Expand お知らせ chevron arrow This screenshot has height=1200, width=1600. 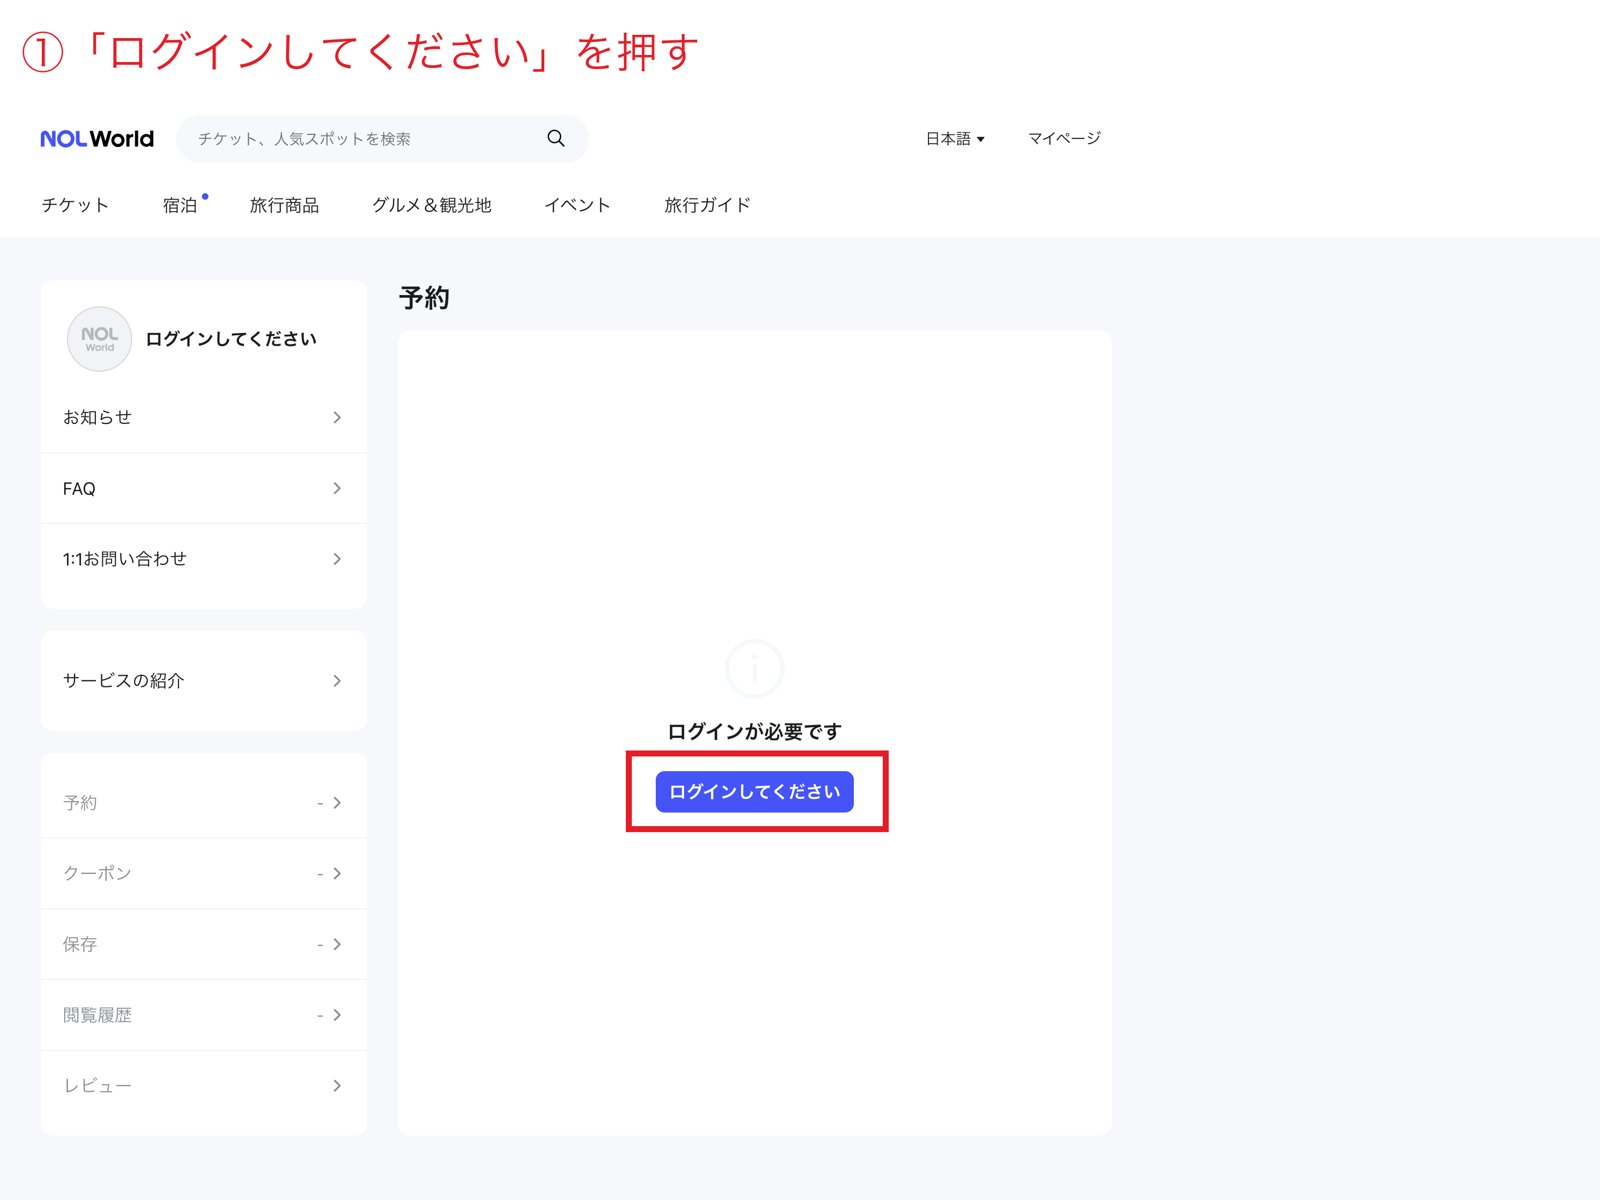click(337, 417)
